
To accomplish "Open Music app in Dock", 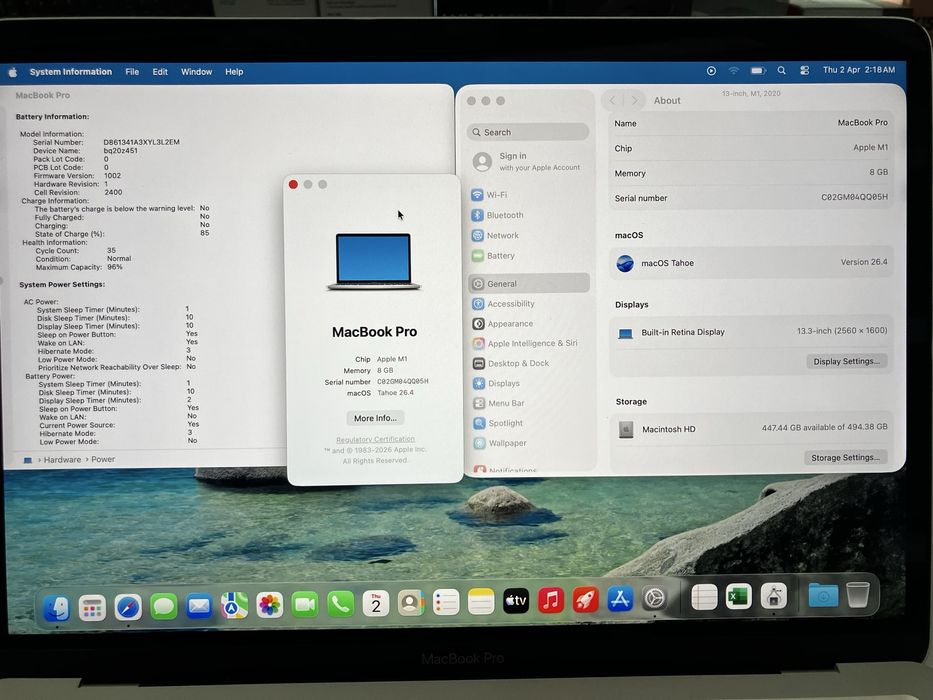I will pyautogui.click(x=551, y=600).
